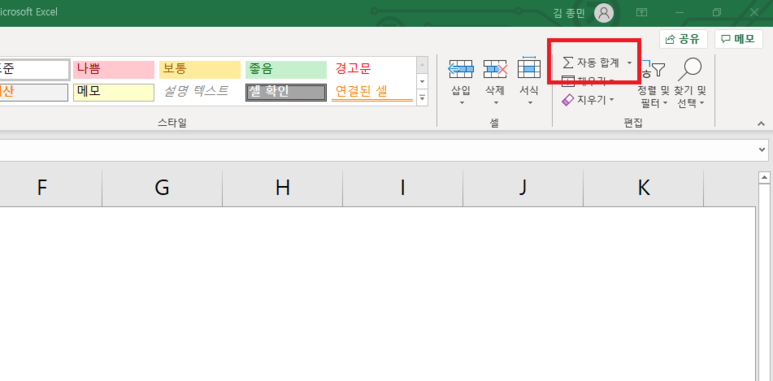Screen dimensions: 773x381
Task: Expand the cell styles gallery
Action: tap(422, 99)
